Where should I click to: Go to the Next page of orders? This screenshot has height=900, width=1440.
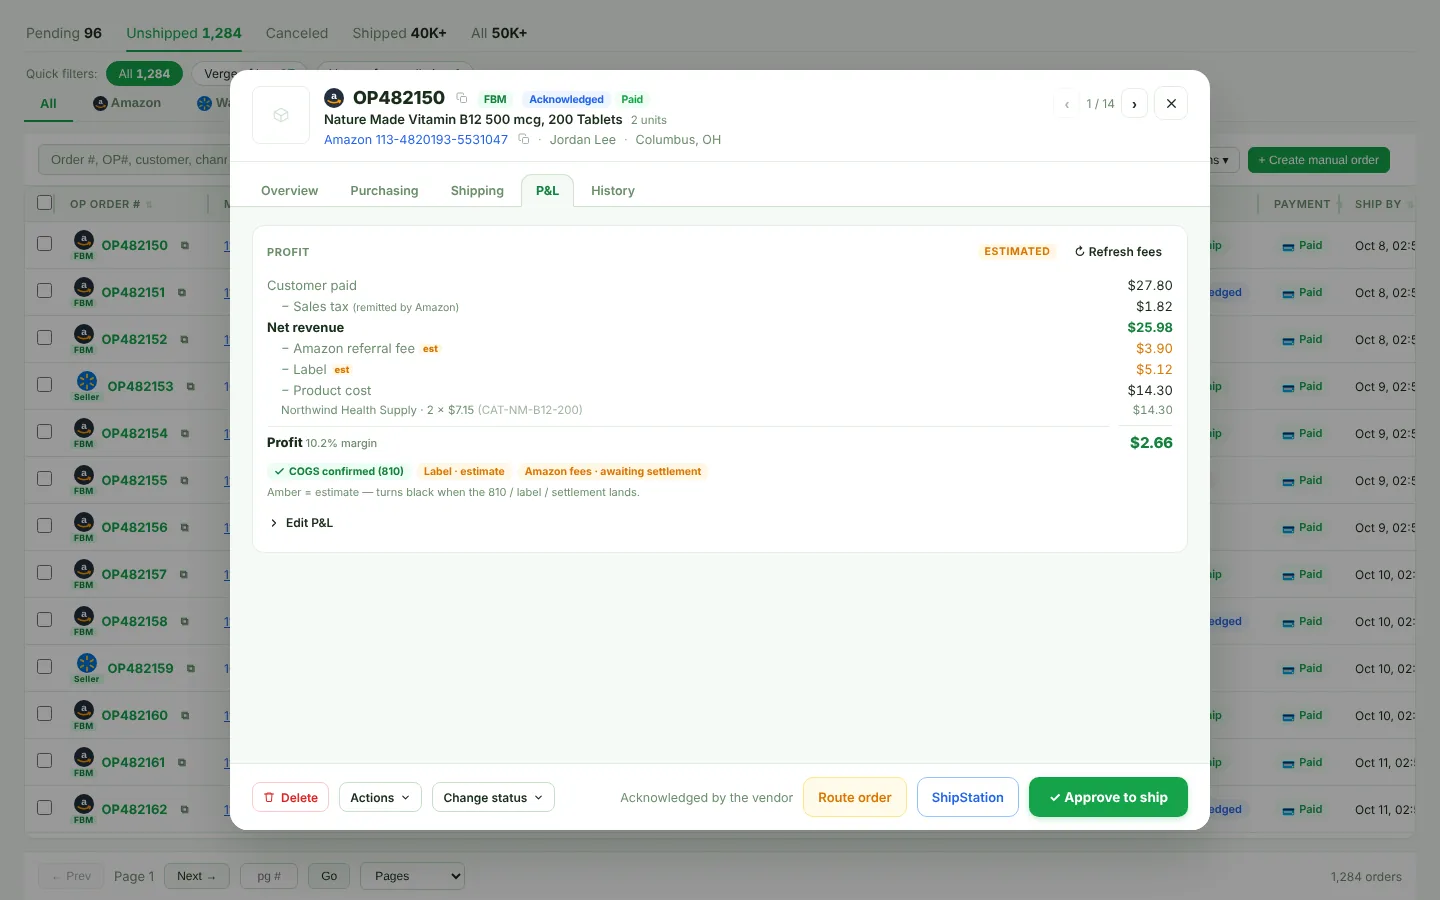coord(197,876)
